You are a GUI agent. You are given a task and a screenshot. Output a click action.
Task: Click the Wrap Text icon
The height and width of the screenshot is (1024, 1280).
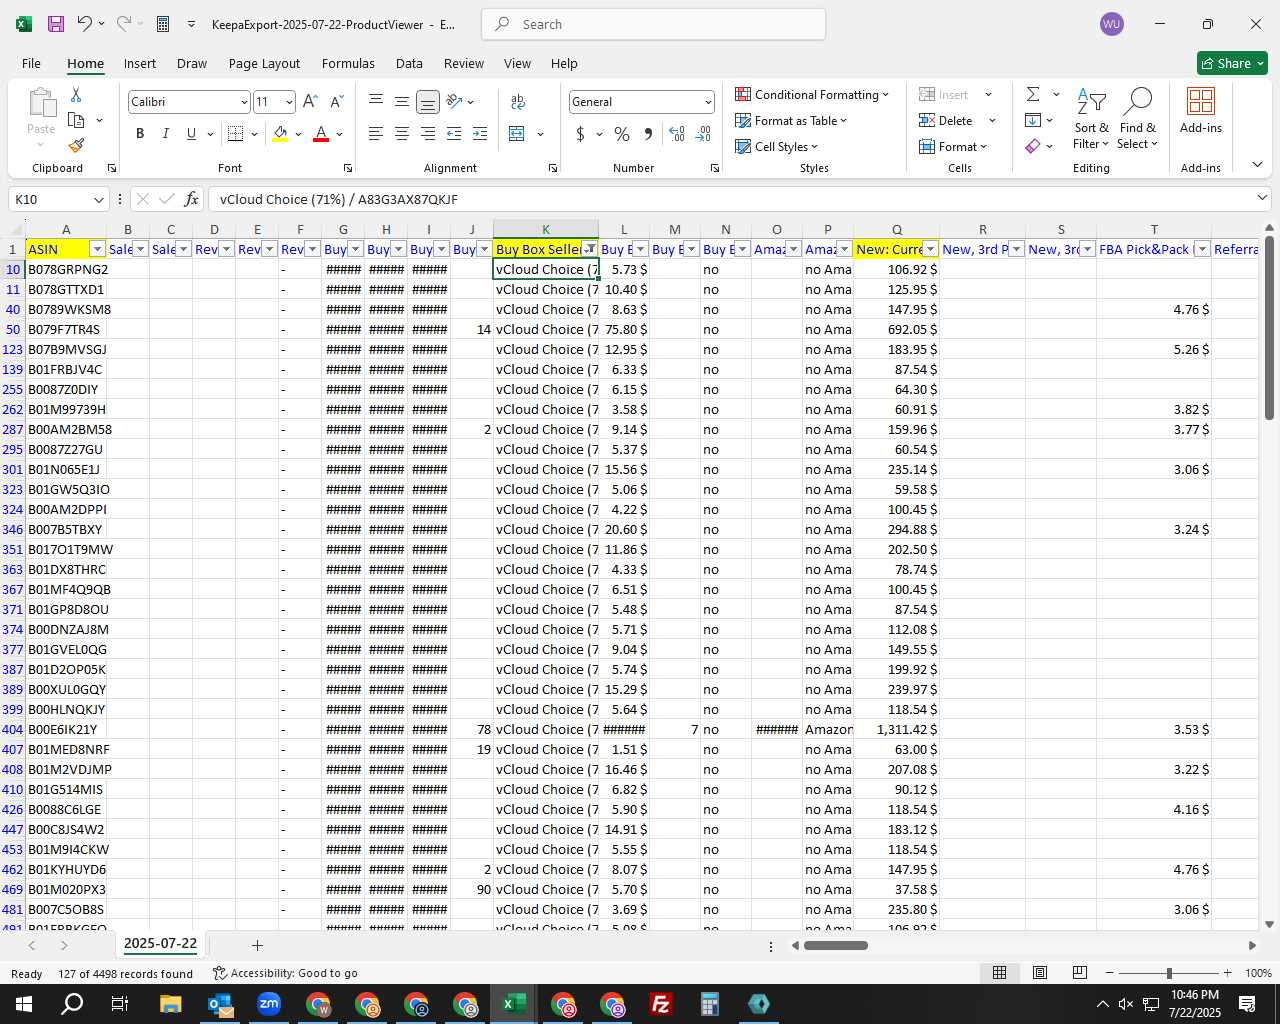pyautogui.click(x=518, y=101)
